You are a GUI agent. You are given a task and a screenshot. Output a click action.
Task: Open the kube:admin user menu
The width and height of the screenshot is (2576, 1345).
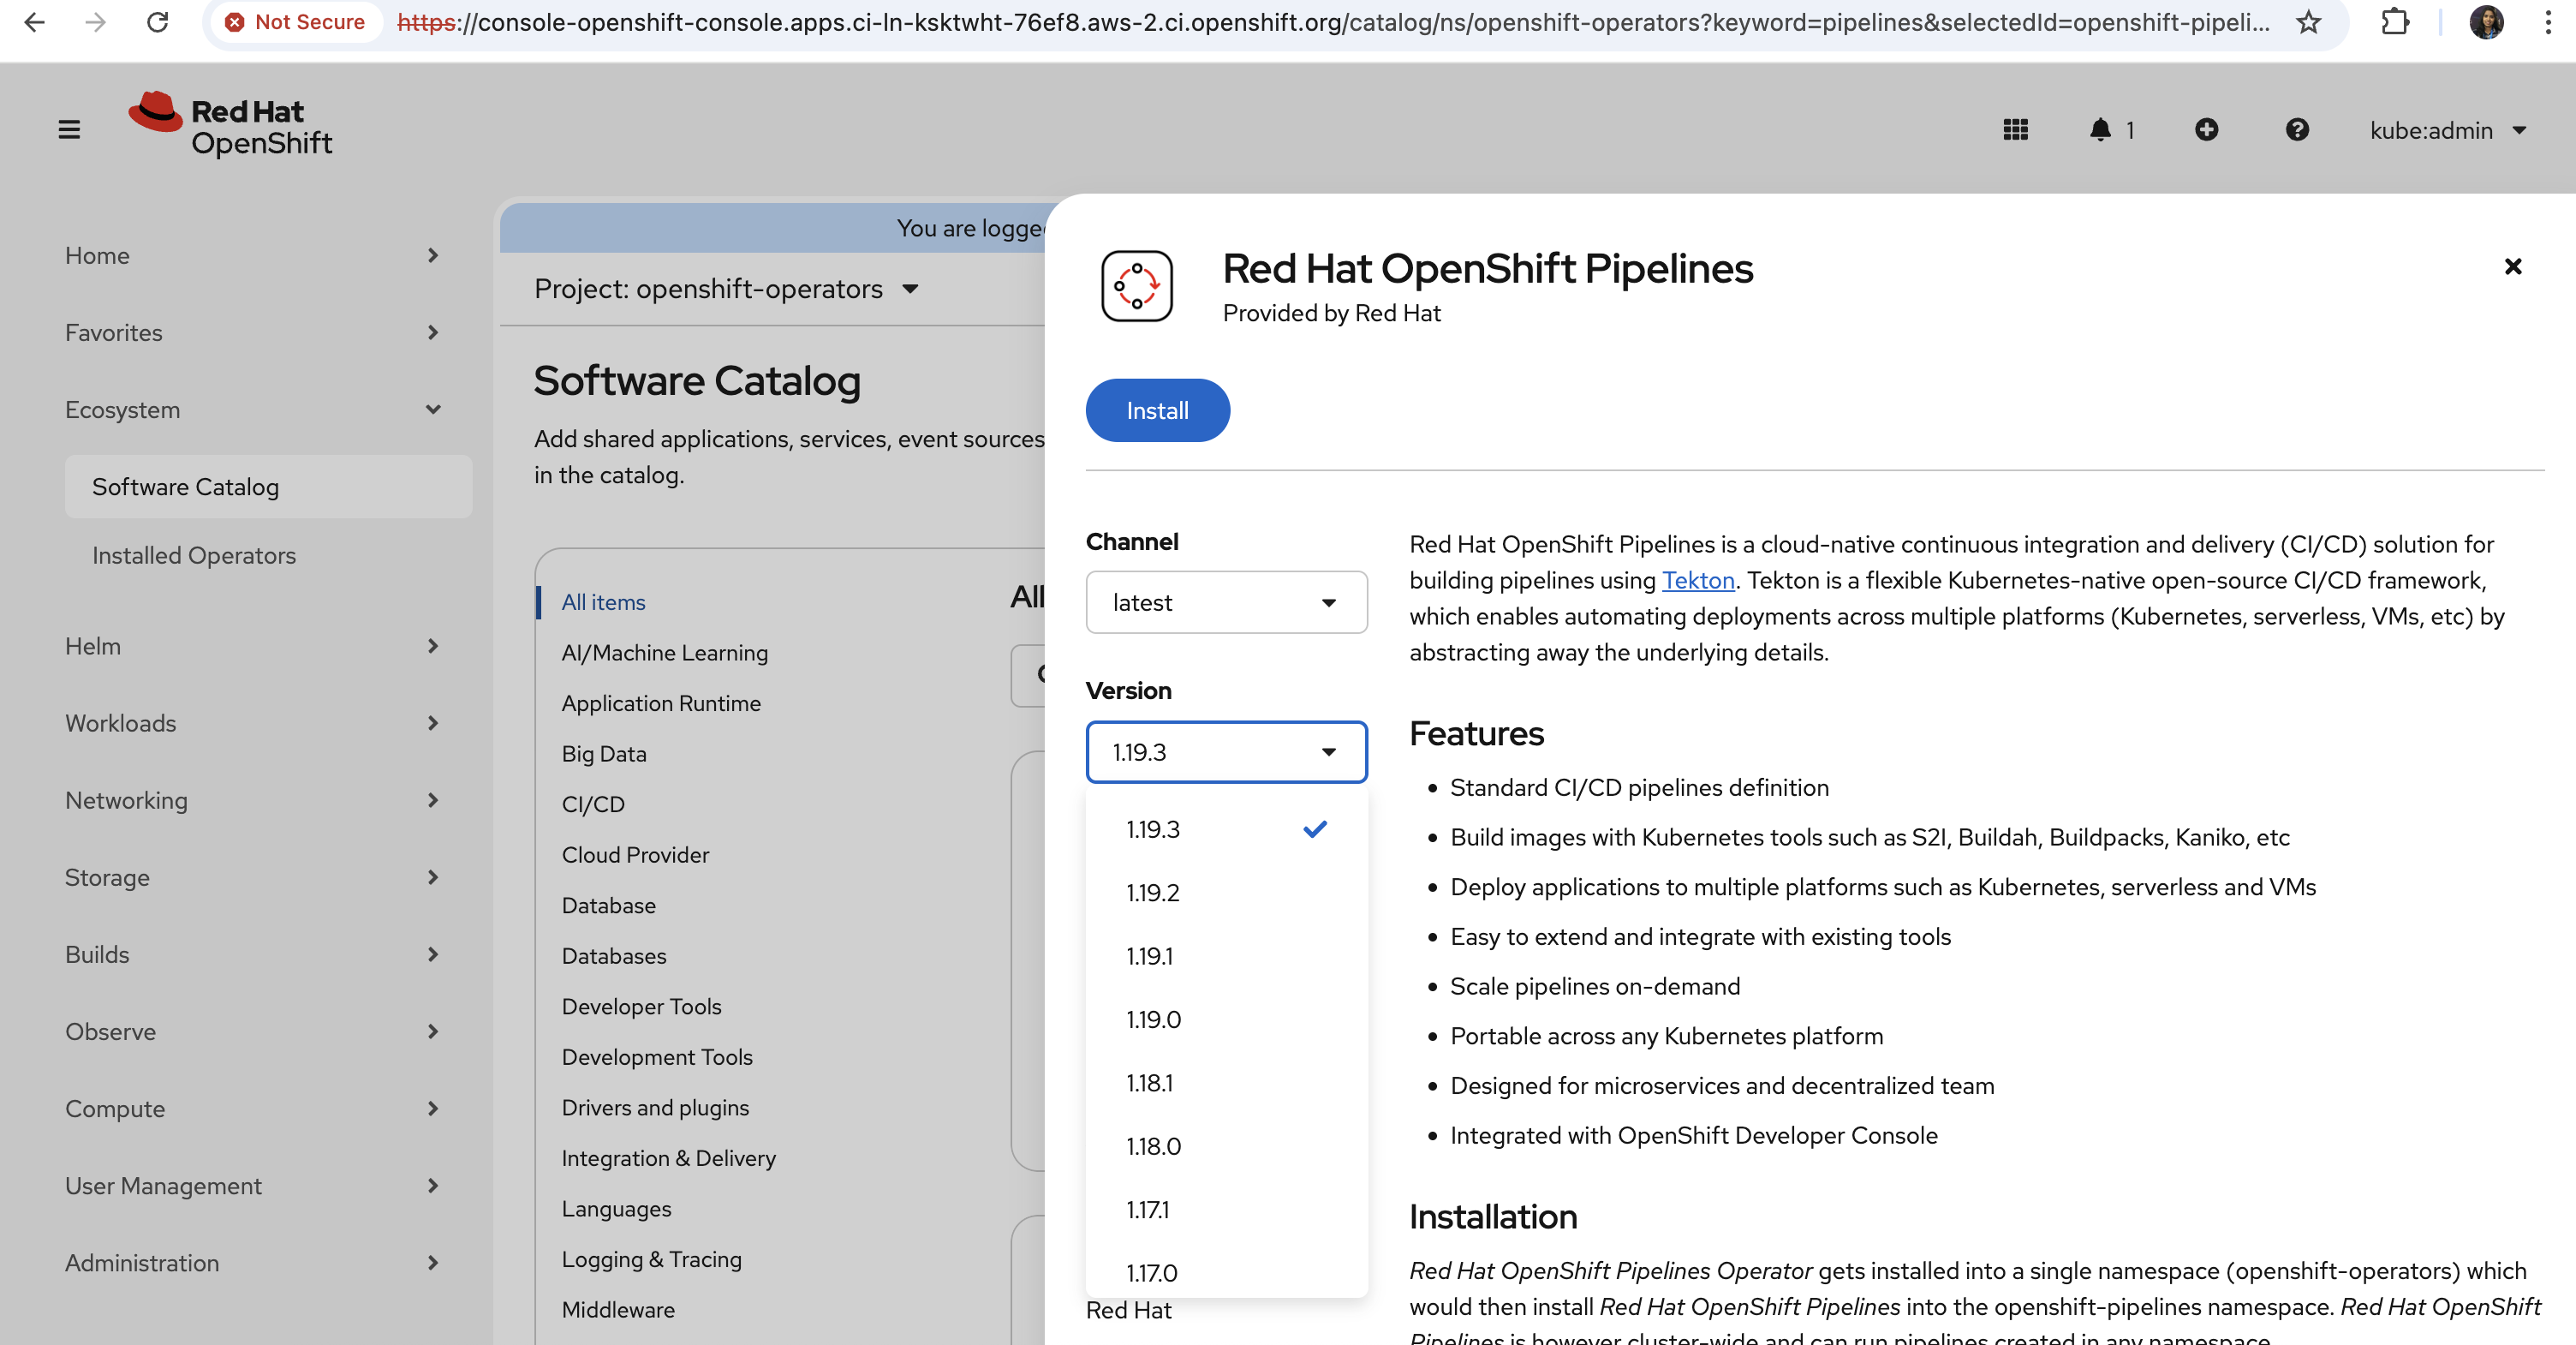pos(2447,131)
